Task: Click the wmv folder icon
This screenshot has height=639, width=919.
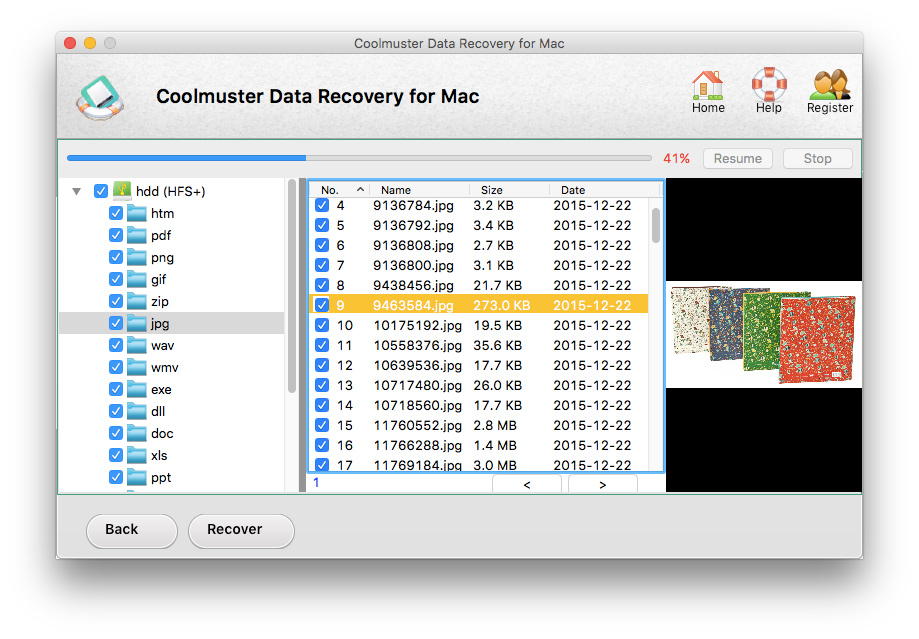Action: coord(137,368)
